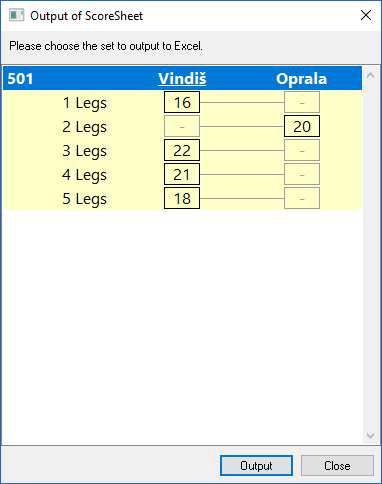Click the 4 Legs row label
382x484 pixels.
coord(85,175)
